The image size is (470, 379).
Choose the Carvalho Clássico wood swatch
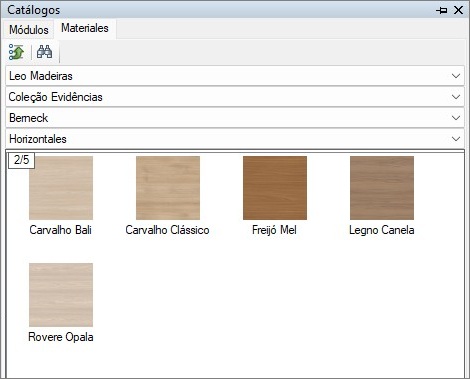tap(168, 188)
